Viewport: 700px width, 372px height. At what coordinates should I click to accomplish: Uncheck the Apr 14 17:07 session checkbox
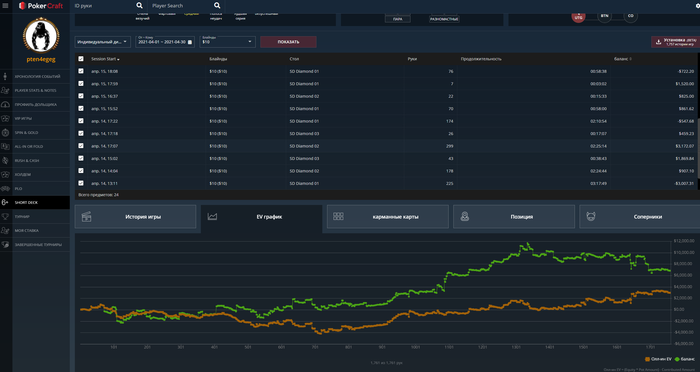pyautogui.click(x=81, y=146)
